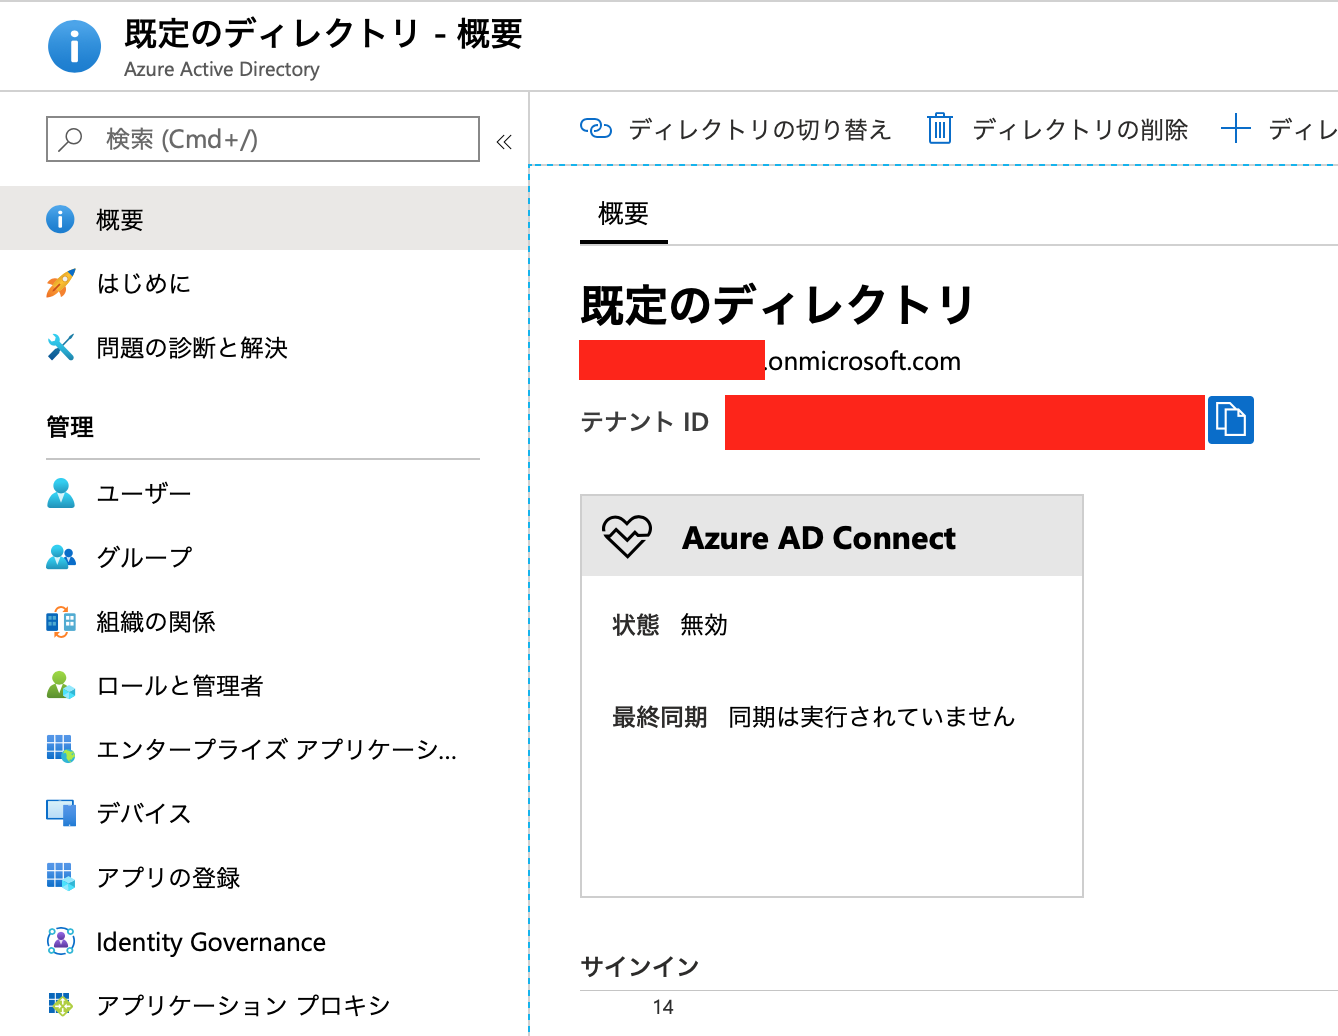Open ディレクトリの切り替え in toolbar

[735, 130]
